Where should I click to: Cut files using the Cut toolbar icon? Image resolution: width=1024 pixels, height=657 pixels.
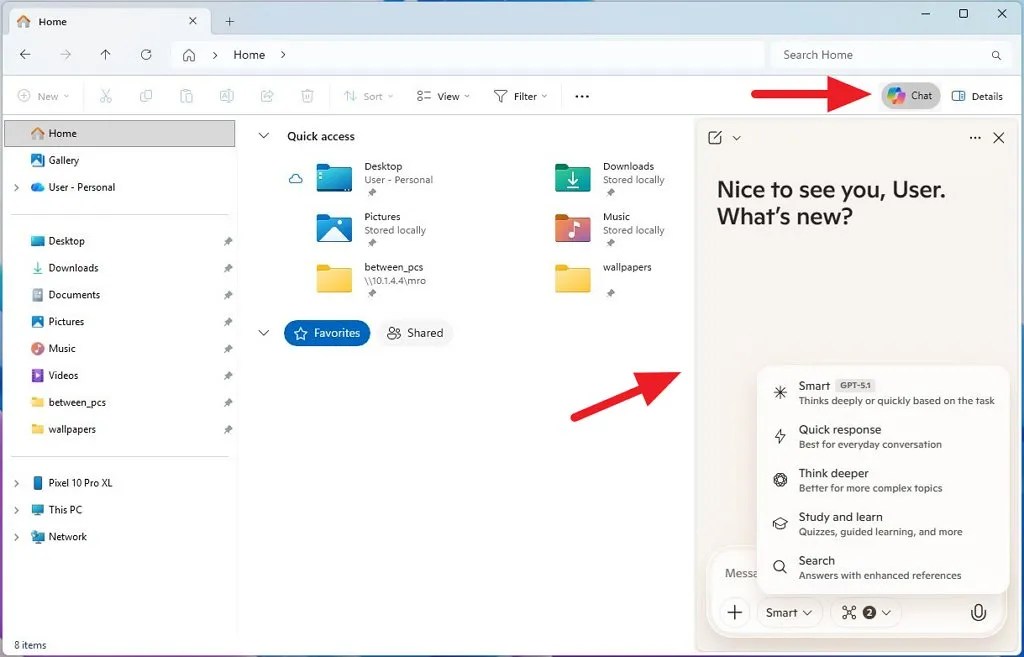(x=106, y=95)
